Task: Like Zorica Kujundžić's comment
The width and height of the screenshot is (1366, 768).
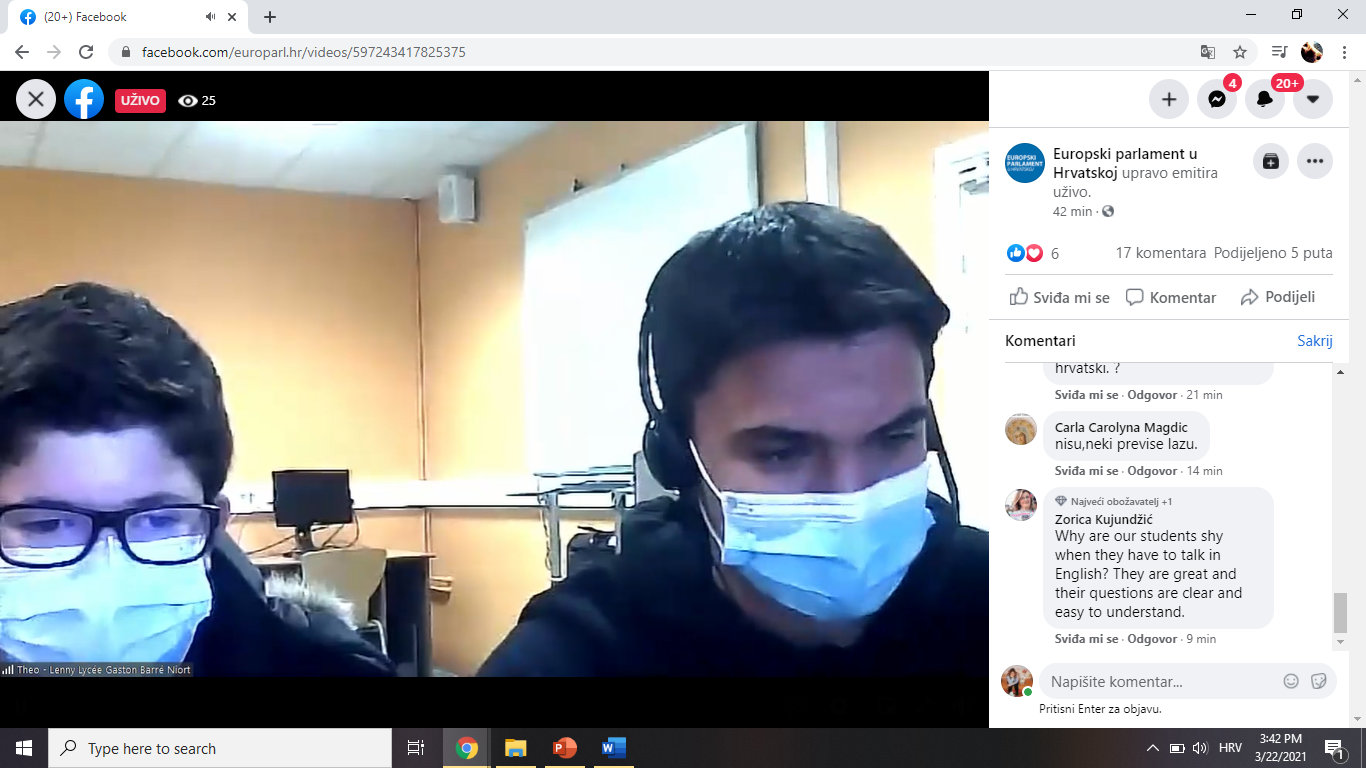Action: coord(1088,639)
